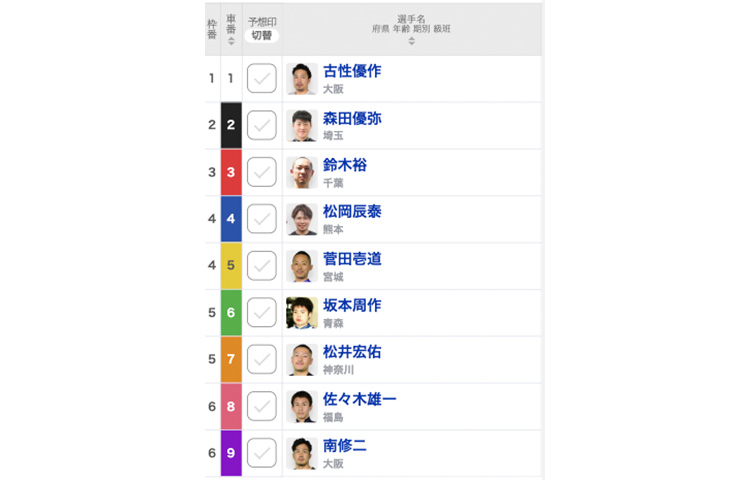The height and width of the screenshot is (480, 750).
Task: Click the green number 6 car badge
Action: tap(231, 313)
